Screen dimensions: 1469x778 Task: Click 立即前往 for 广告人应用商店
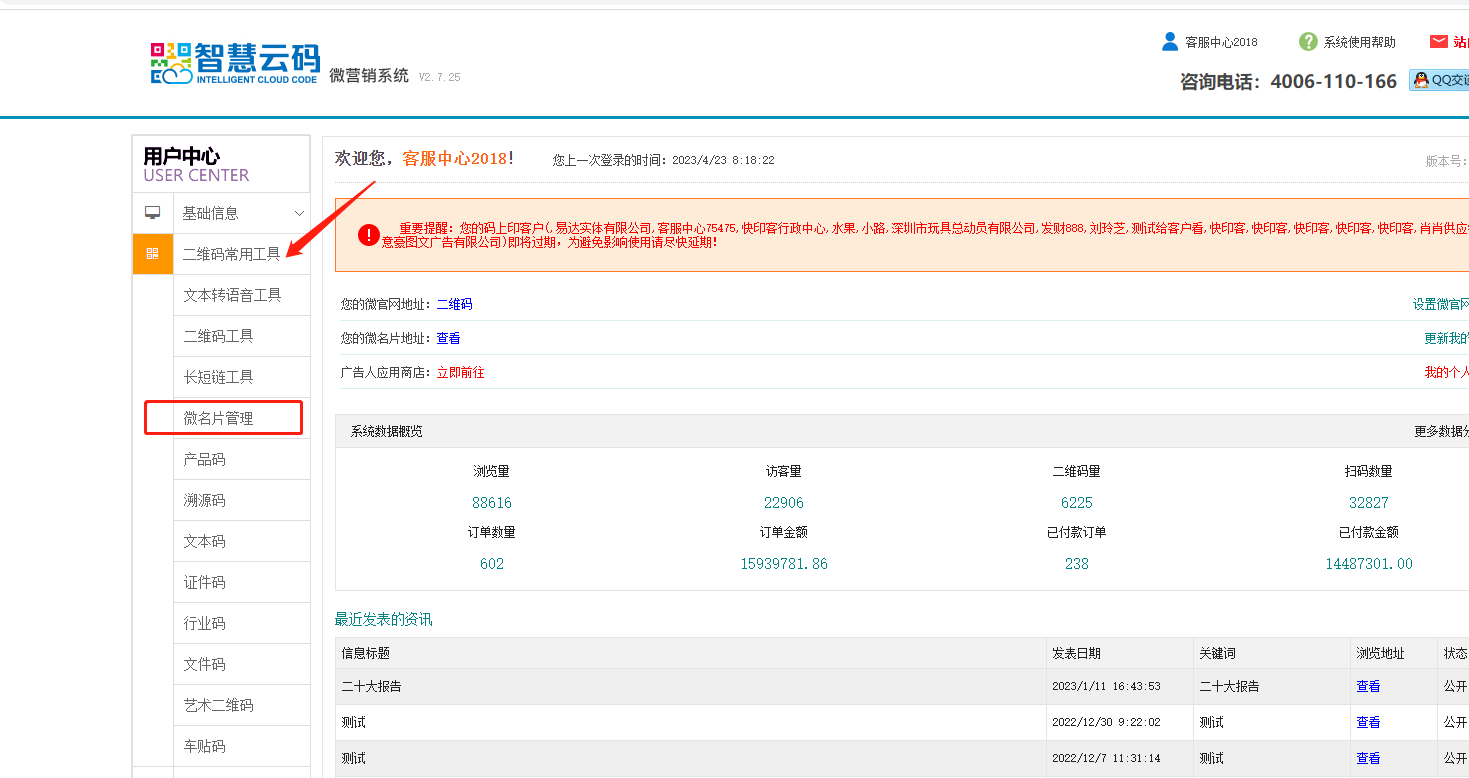[460, 372]
